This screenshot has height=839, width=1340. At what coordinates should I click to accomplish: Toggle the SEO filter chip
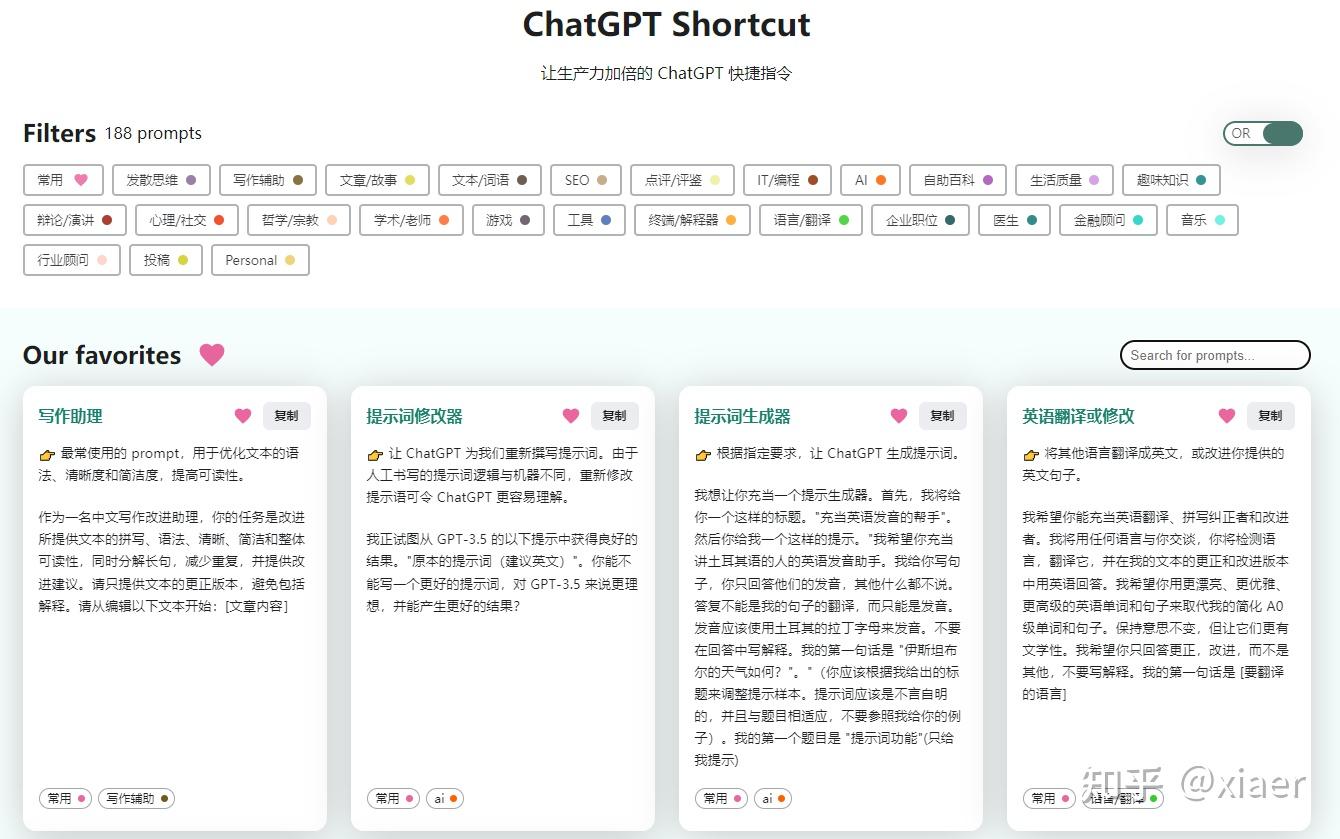(x=585, y=180)
